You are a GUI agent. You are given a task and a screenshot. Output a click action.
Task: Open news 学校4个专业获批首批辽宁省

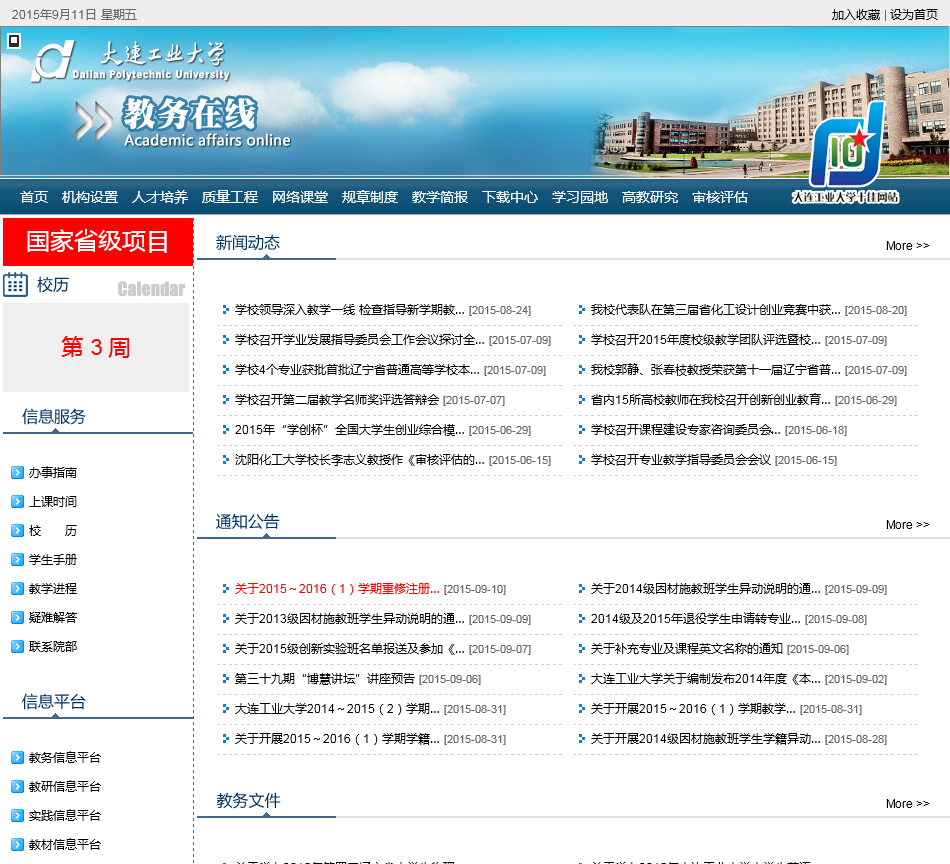[x=357, y=370]
